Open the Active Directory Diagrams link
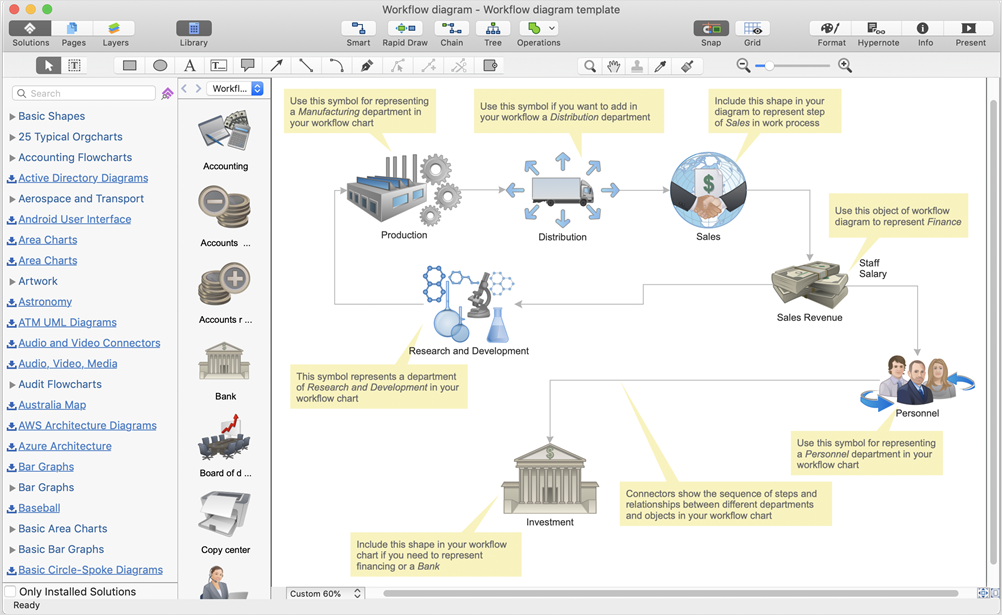The width and height of the screenshot is (1002, 615). click(83, 178)
